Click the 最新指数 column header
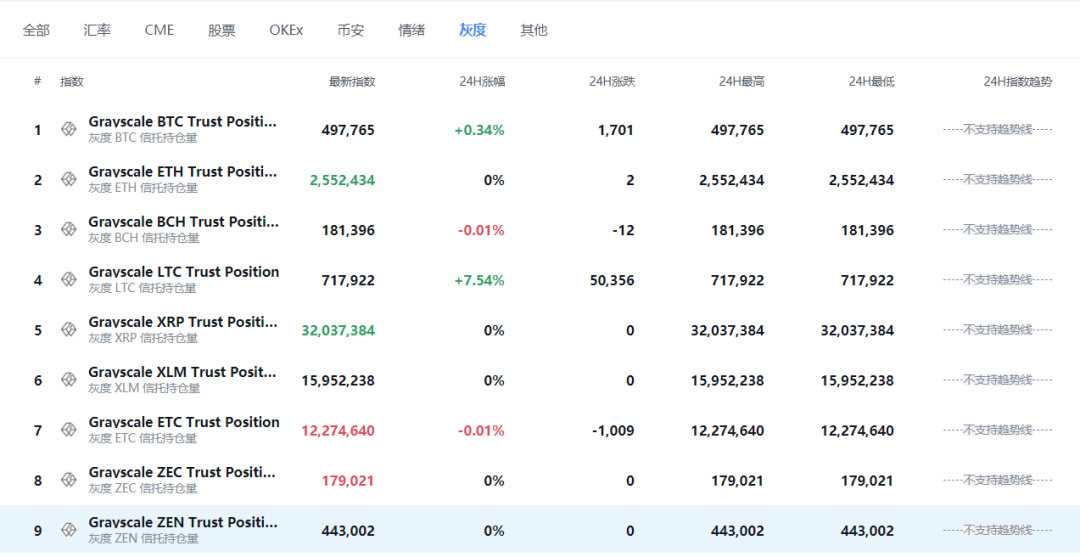The height and width of the screenshot is (557, 1080). pyautogui.click(x=352, y=82)
